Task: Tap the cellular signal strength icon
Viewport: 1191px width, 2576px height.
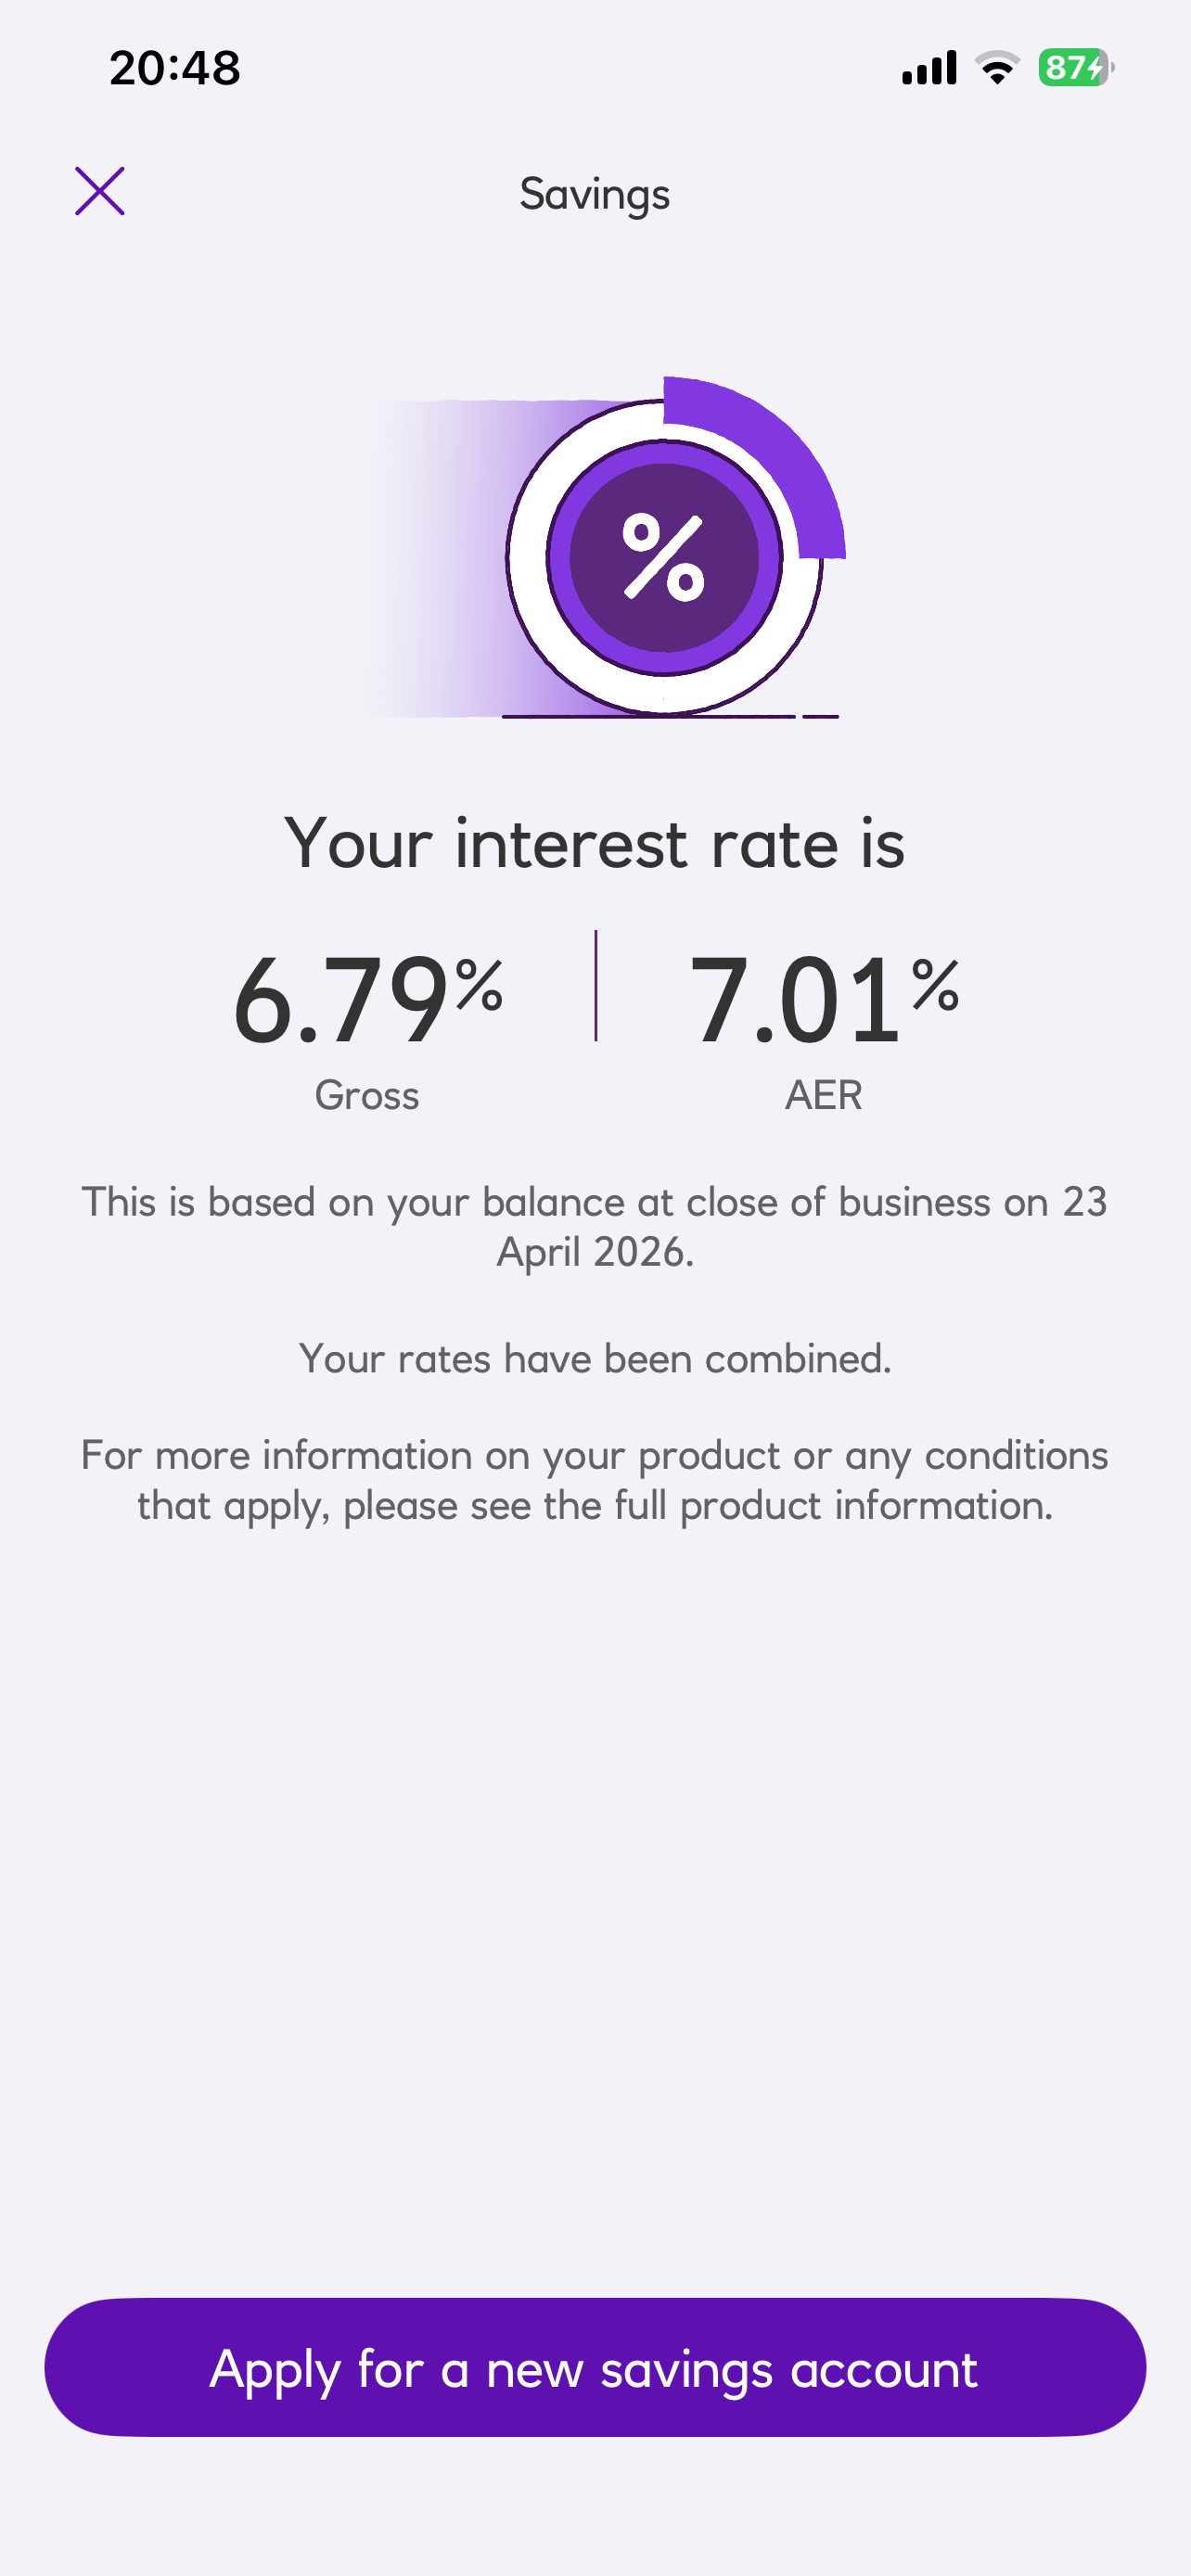Action: pyautogui.click(x=929, y=68)
